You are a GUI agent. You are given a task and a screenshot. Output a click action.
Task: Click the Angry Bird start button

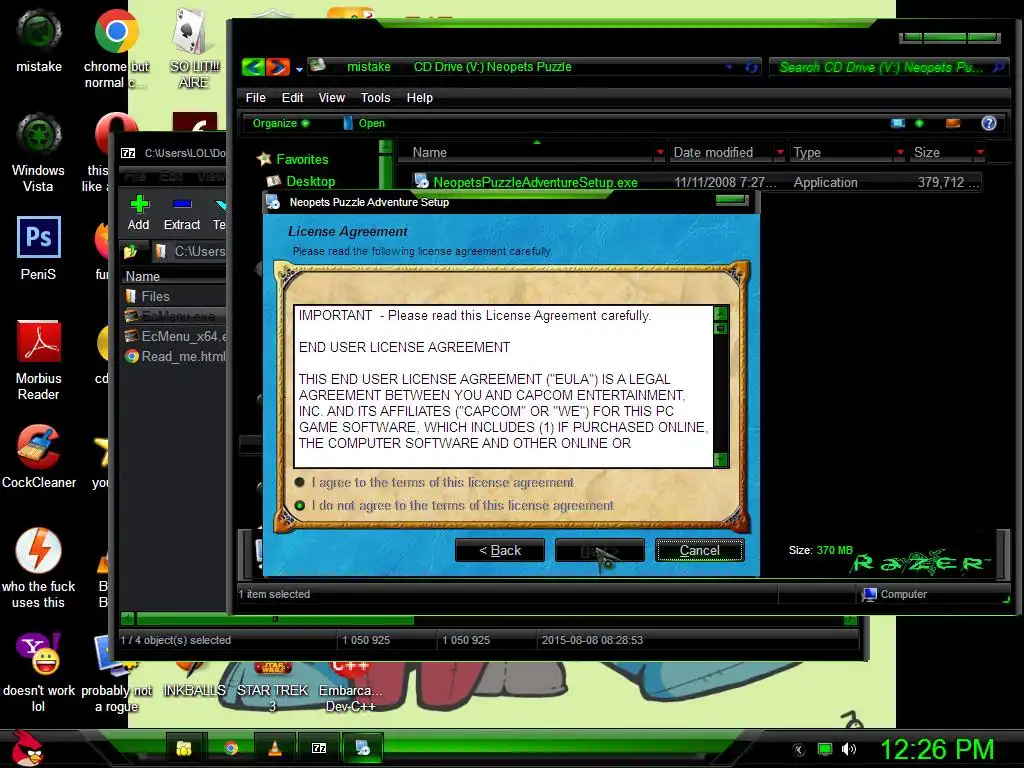pyautogui.click(x=27, y=748)
